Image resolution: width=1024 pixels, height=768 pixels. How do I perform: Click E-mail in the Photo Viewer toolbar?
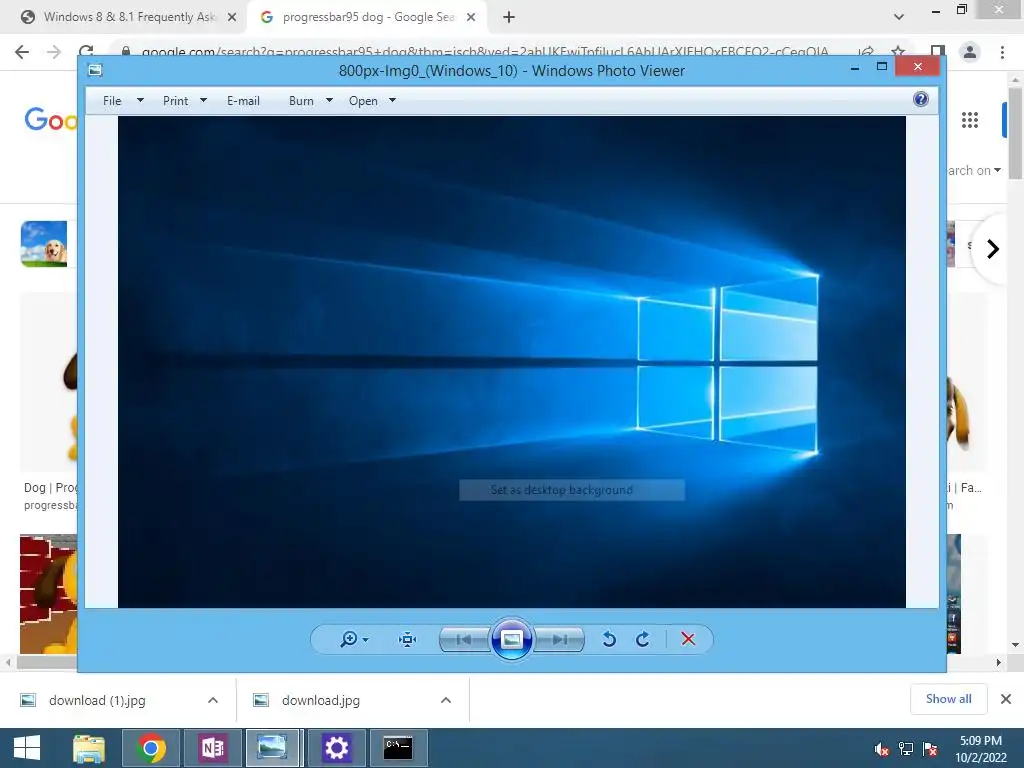[243, 101]
